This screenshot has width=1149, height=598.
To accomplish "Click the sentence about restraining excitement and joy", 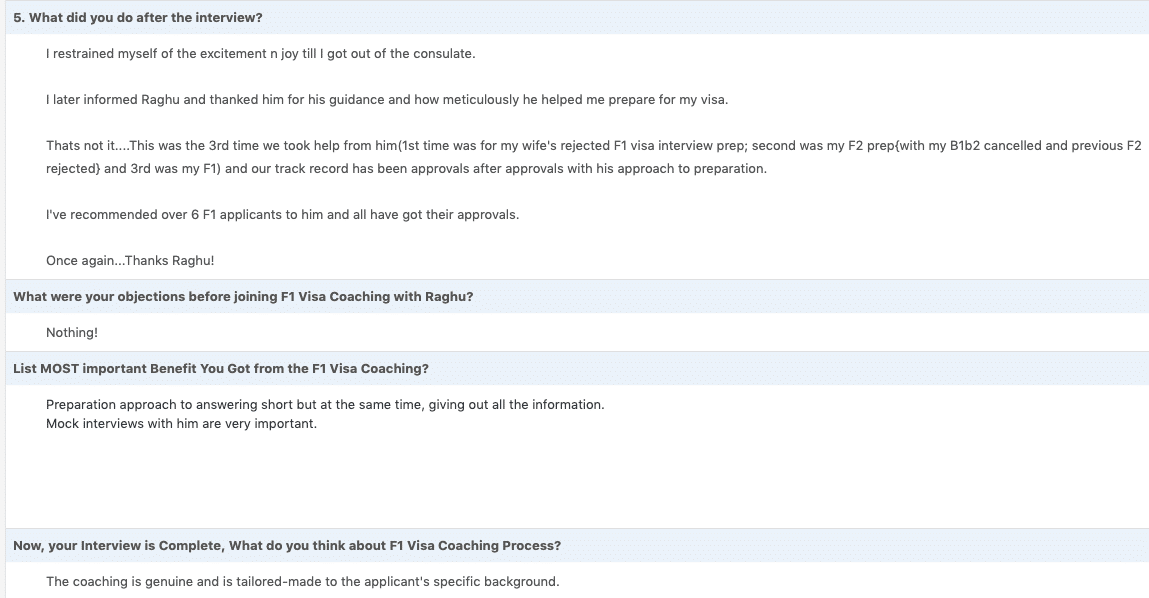I will click(260, 53).
